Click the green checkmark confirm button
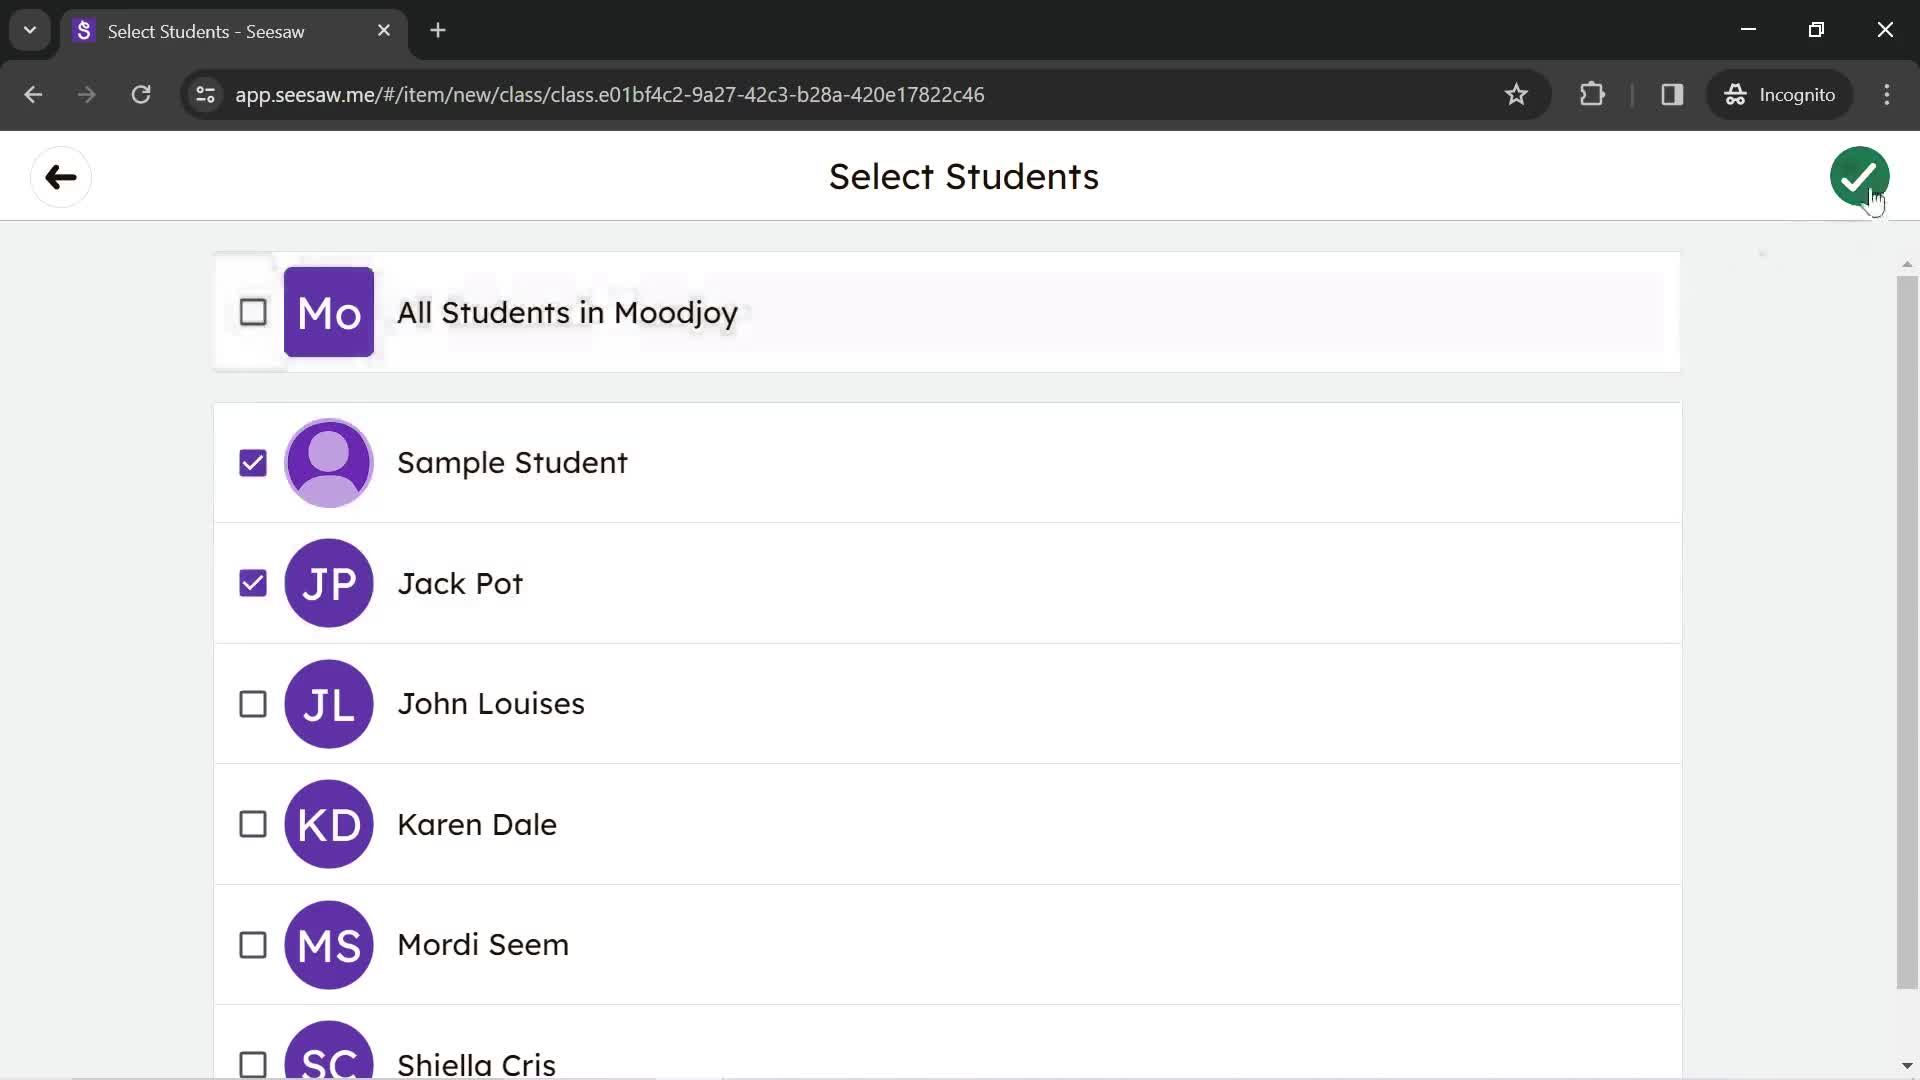This screenshot has width=1920, height=1080. [1861, 175]
